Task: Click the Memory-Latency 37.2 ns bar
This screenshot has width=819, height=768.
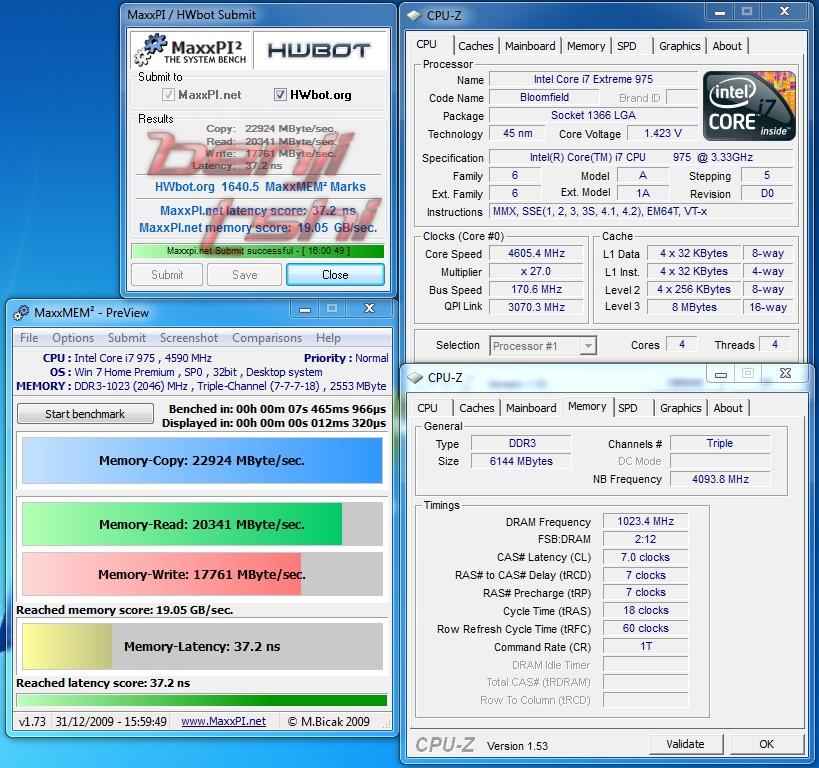Action: pyautogui.click(x=202, y=646)
